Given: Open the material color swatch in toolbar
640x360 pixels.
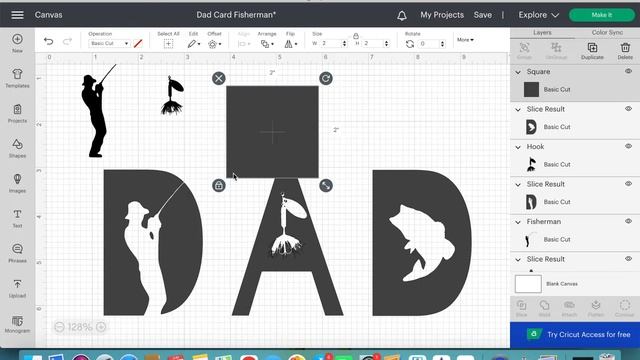Looking at the screenshot, I should coord(138,43).
